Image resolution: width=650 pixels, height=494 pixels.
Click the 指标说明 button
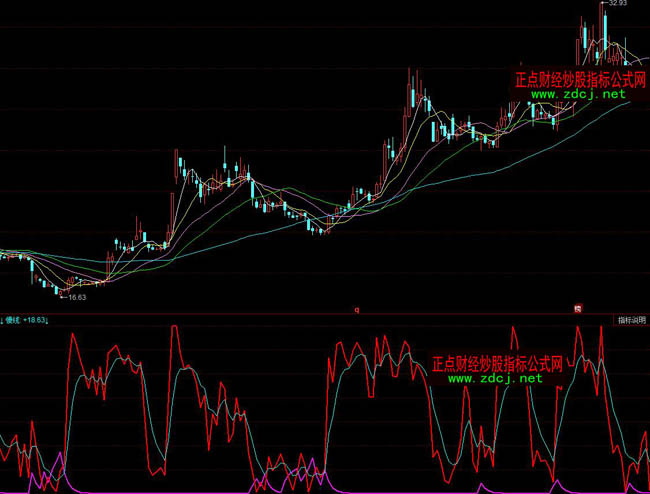[631, 319]
